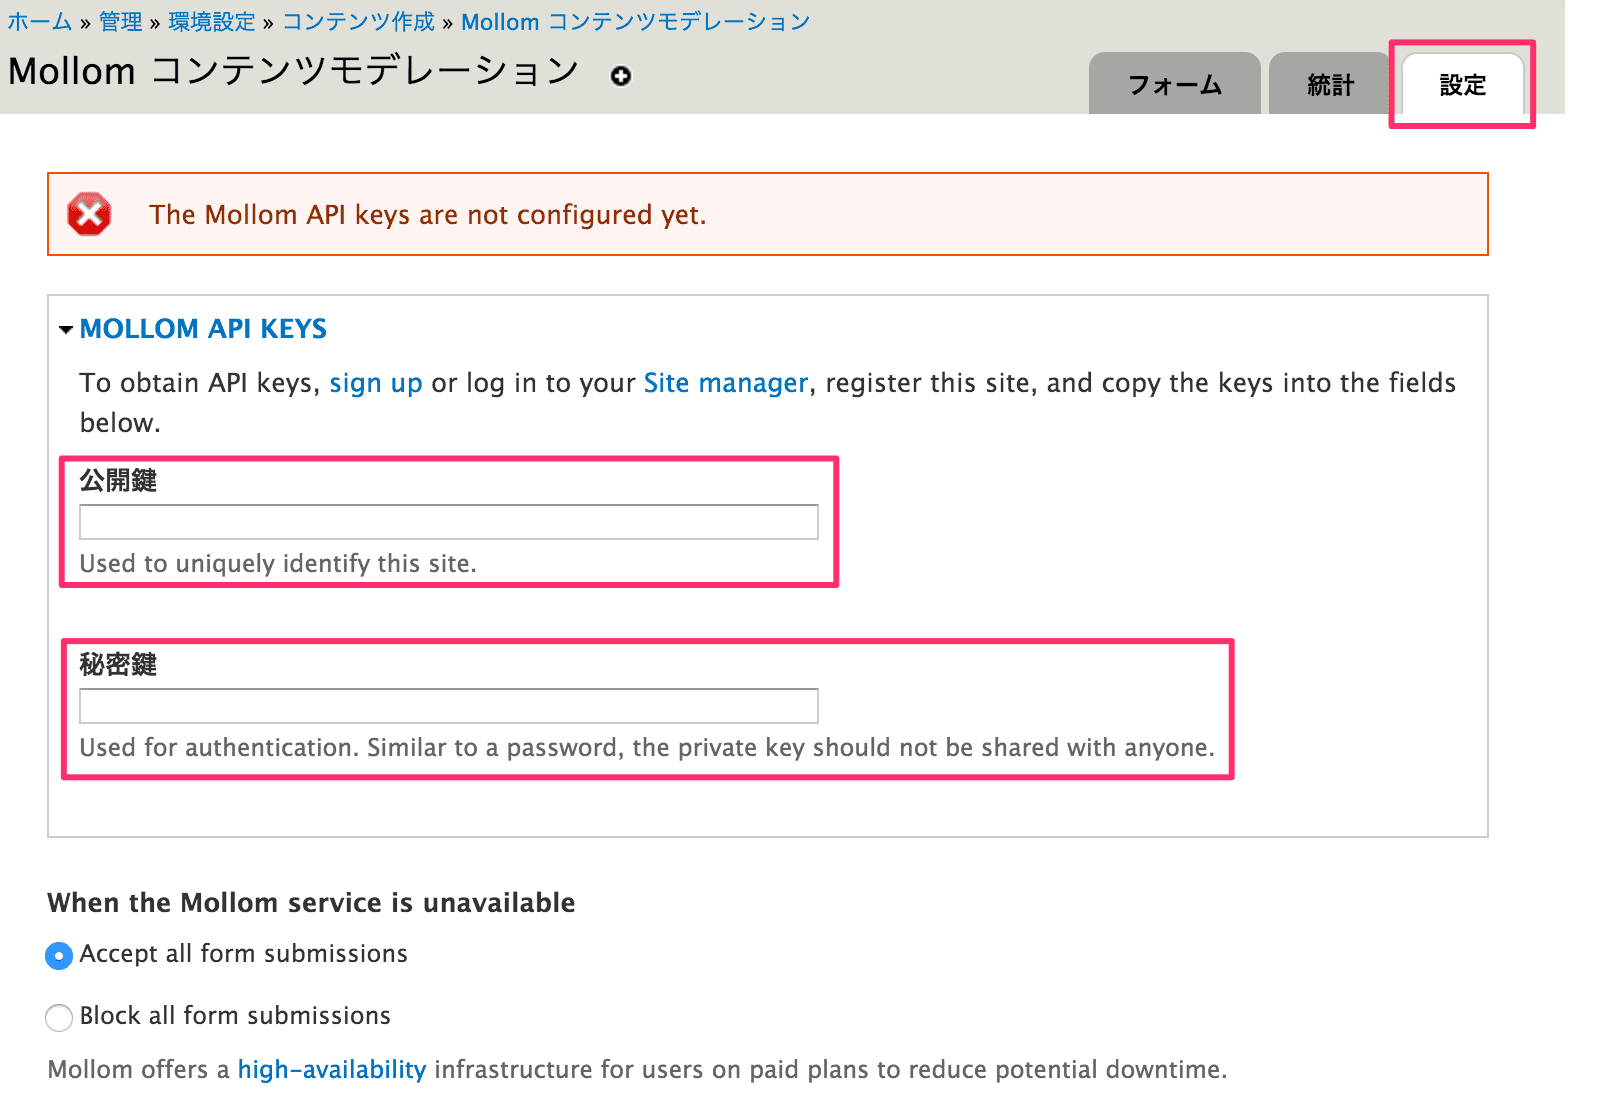Open the フォーム tab
Viewport: 1606px width, 1120px height.
pyautogui.click(x=1174, y=84)
